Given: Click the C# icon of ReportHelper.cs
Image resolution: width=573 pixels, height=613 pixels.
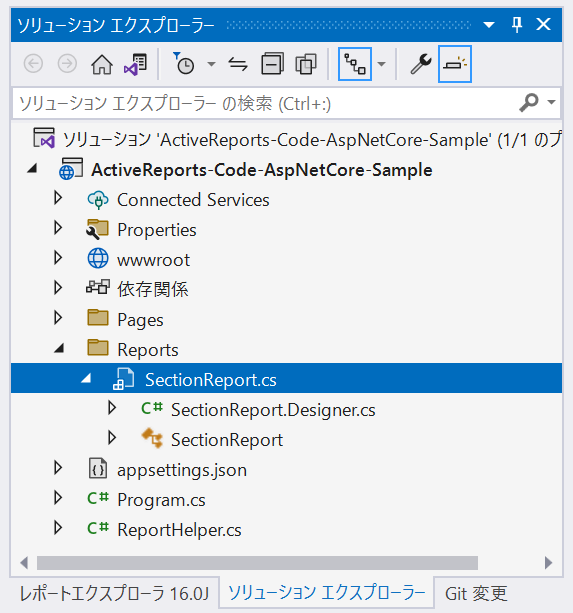Looking at the screenshot, I should (98, 528).
